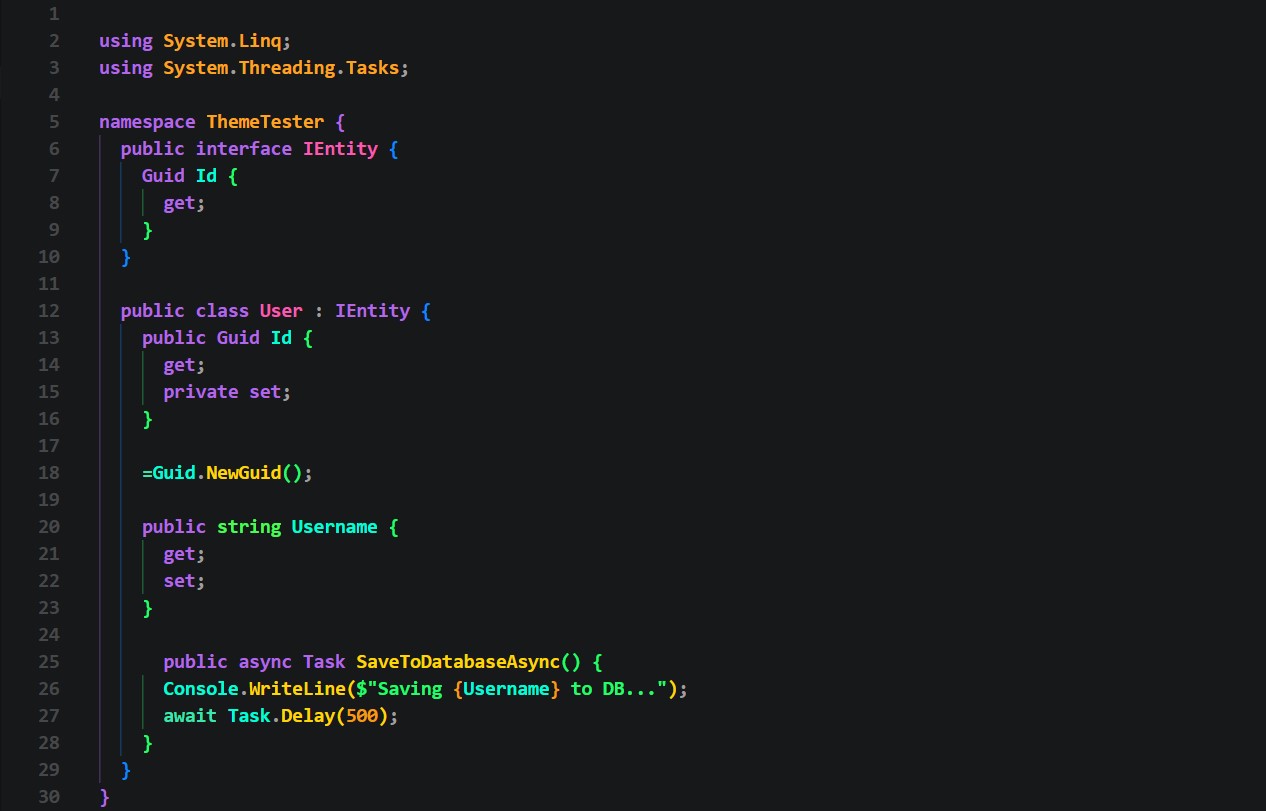The image size is (1266, 811).
Task: Select line number 30 in the gutter
Action: (48, 797)
